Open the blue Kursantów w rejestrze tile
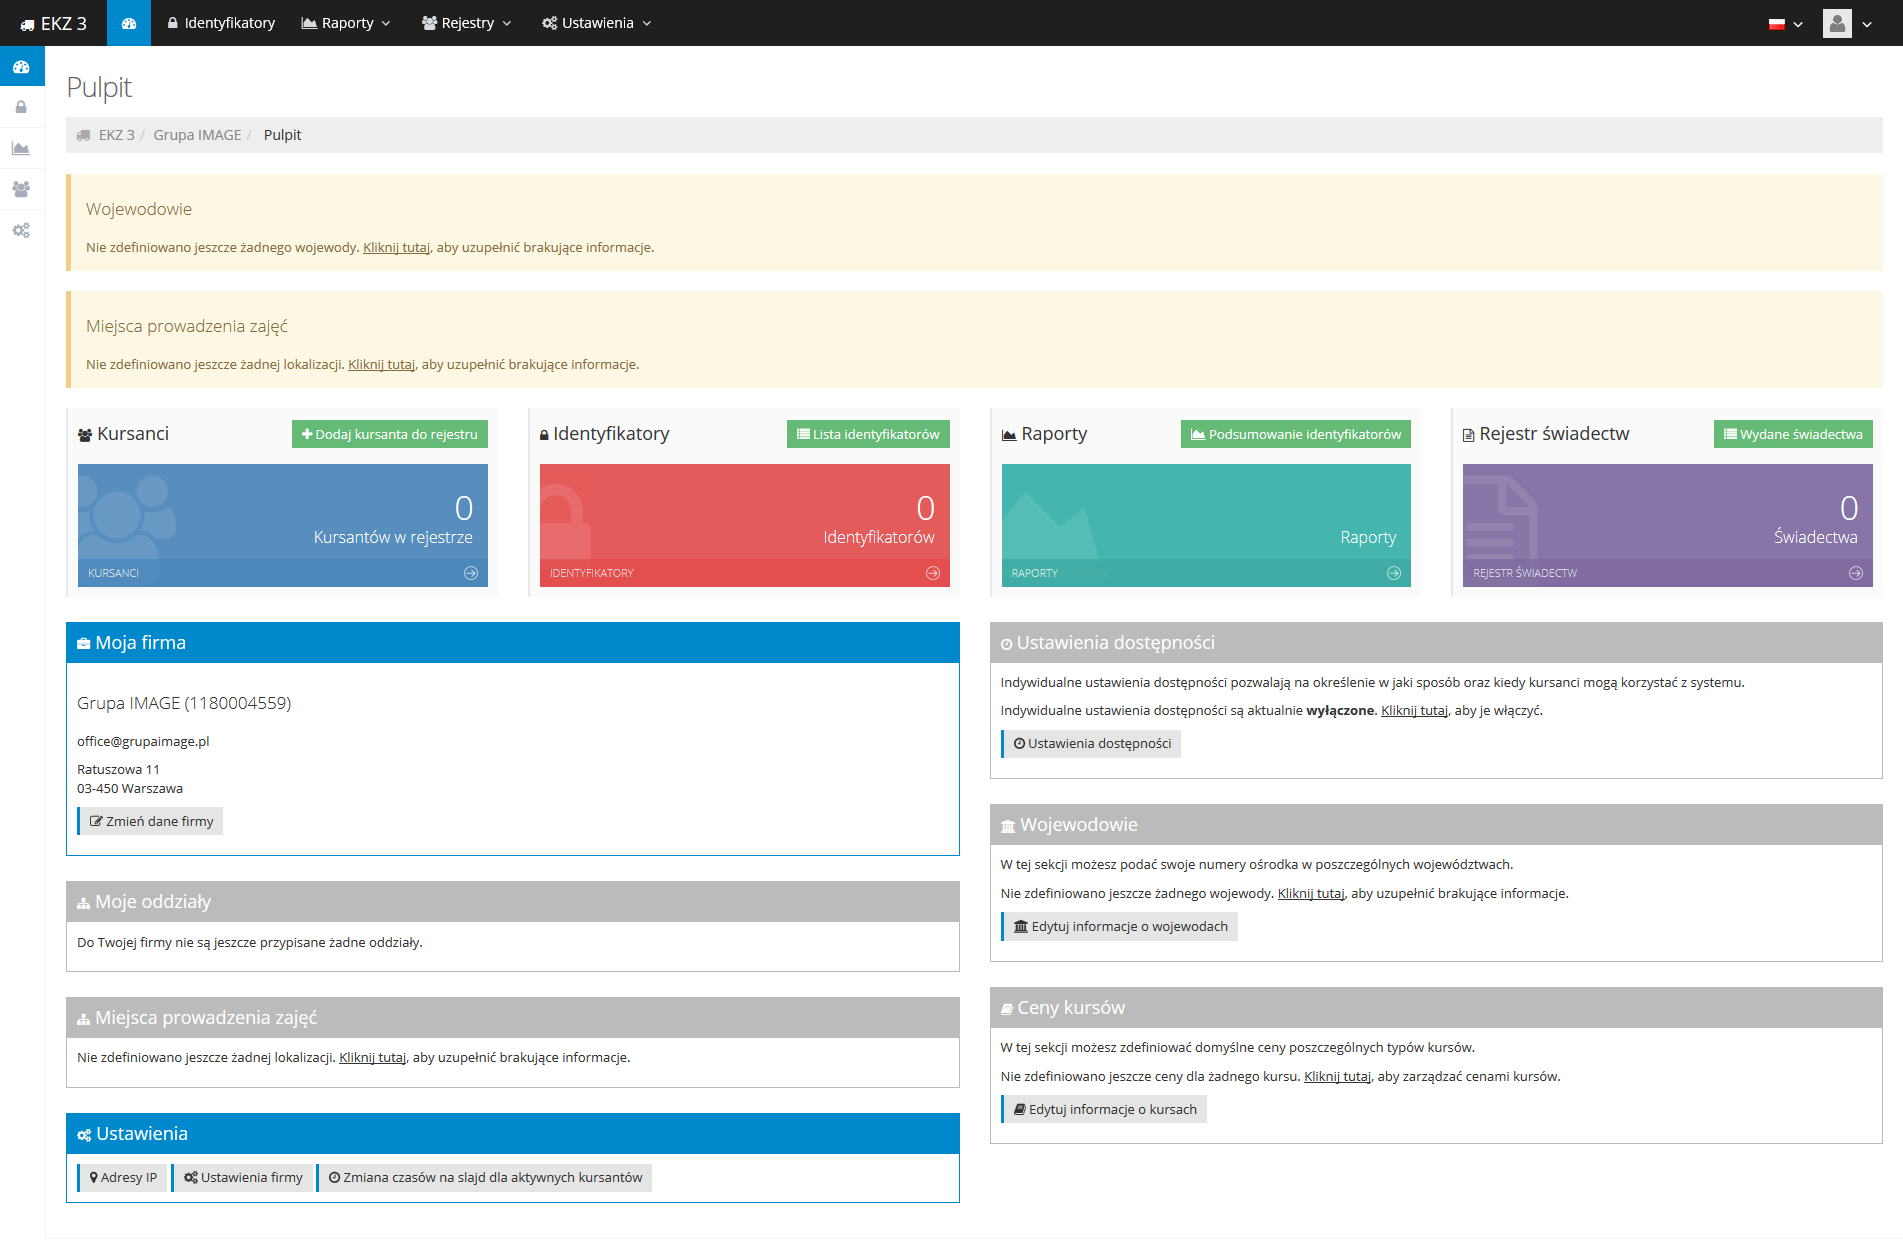This screenshot has height=1259, width=1903. pyautogui.click(x=283, y=525)
